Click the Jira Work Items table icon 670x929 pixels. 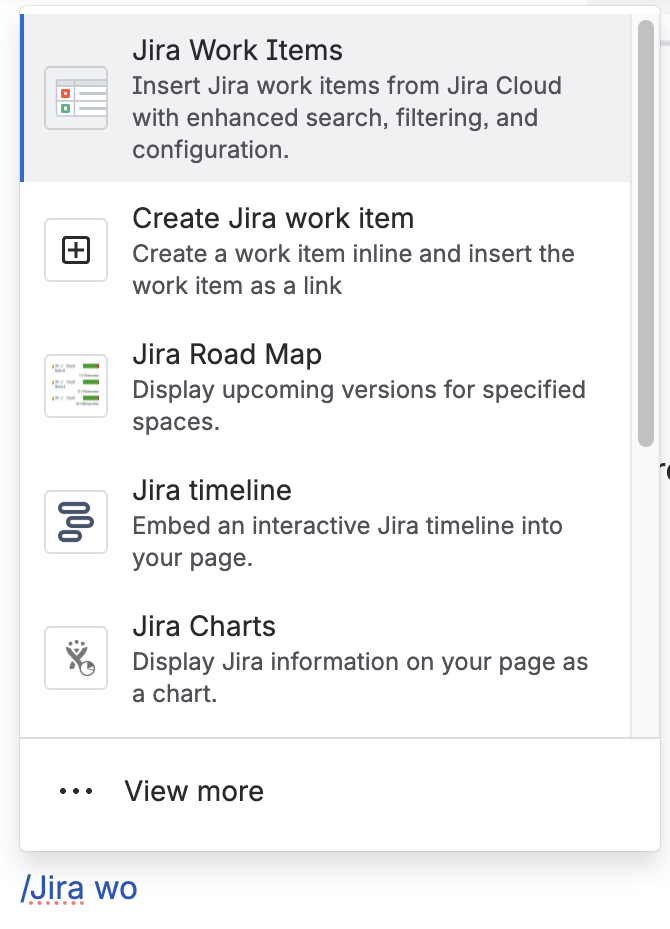click(76, 98)
